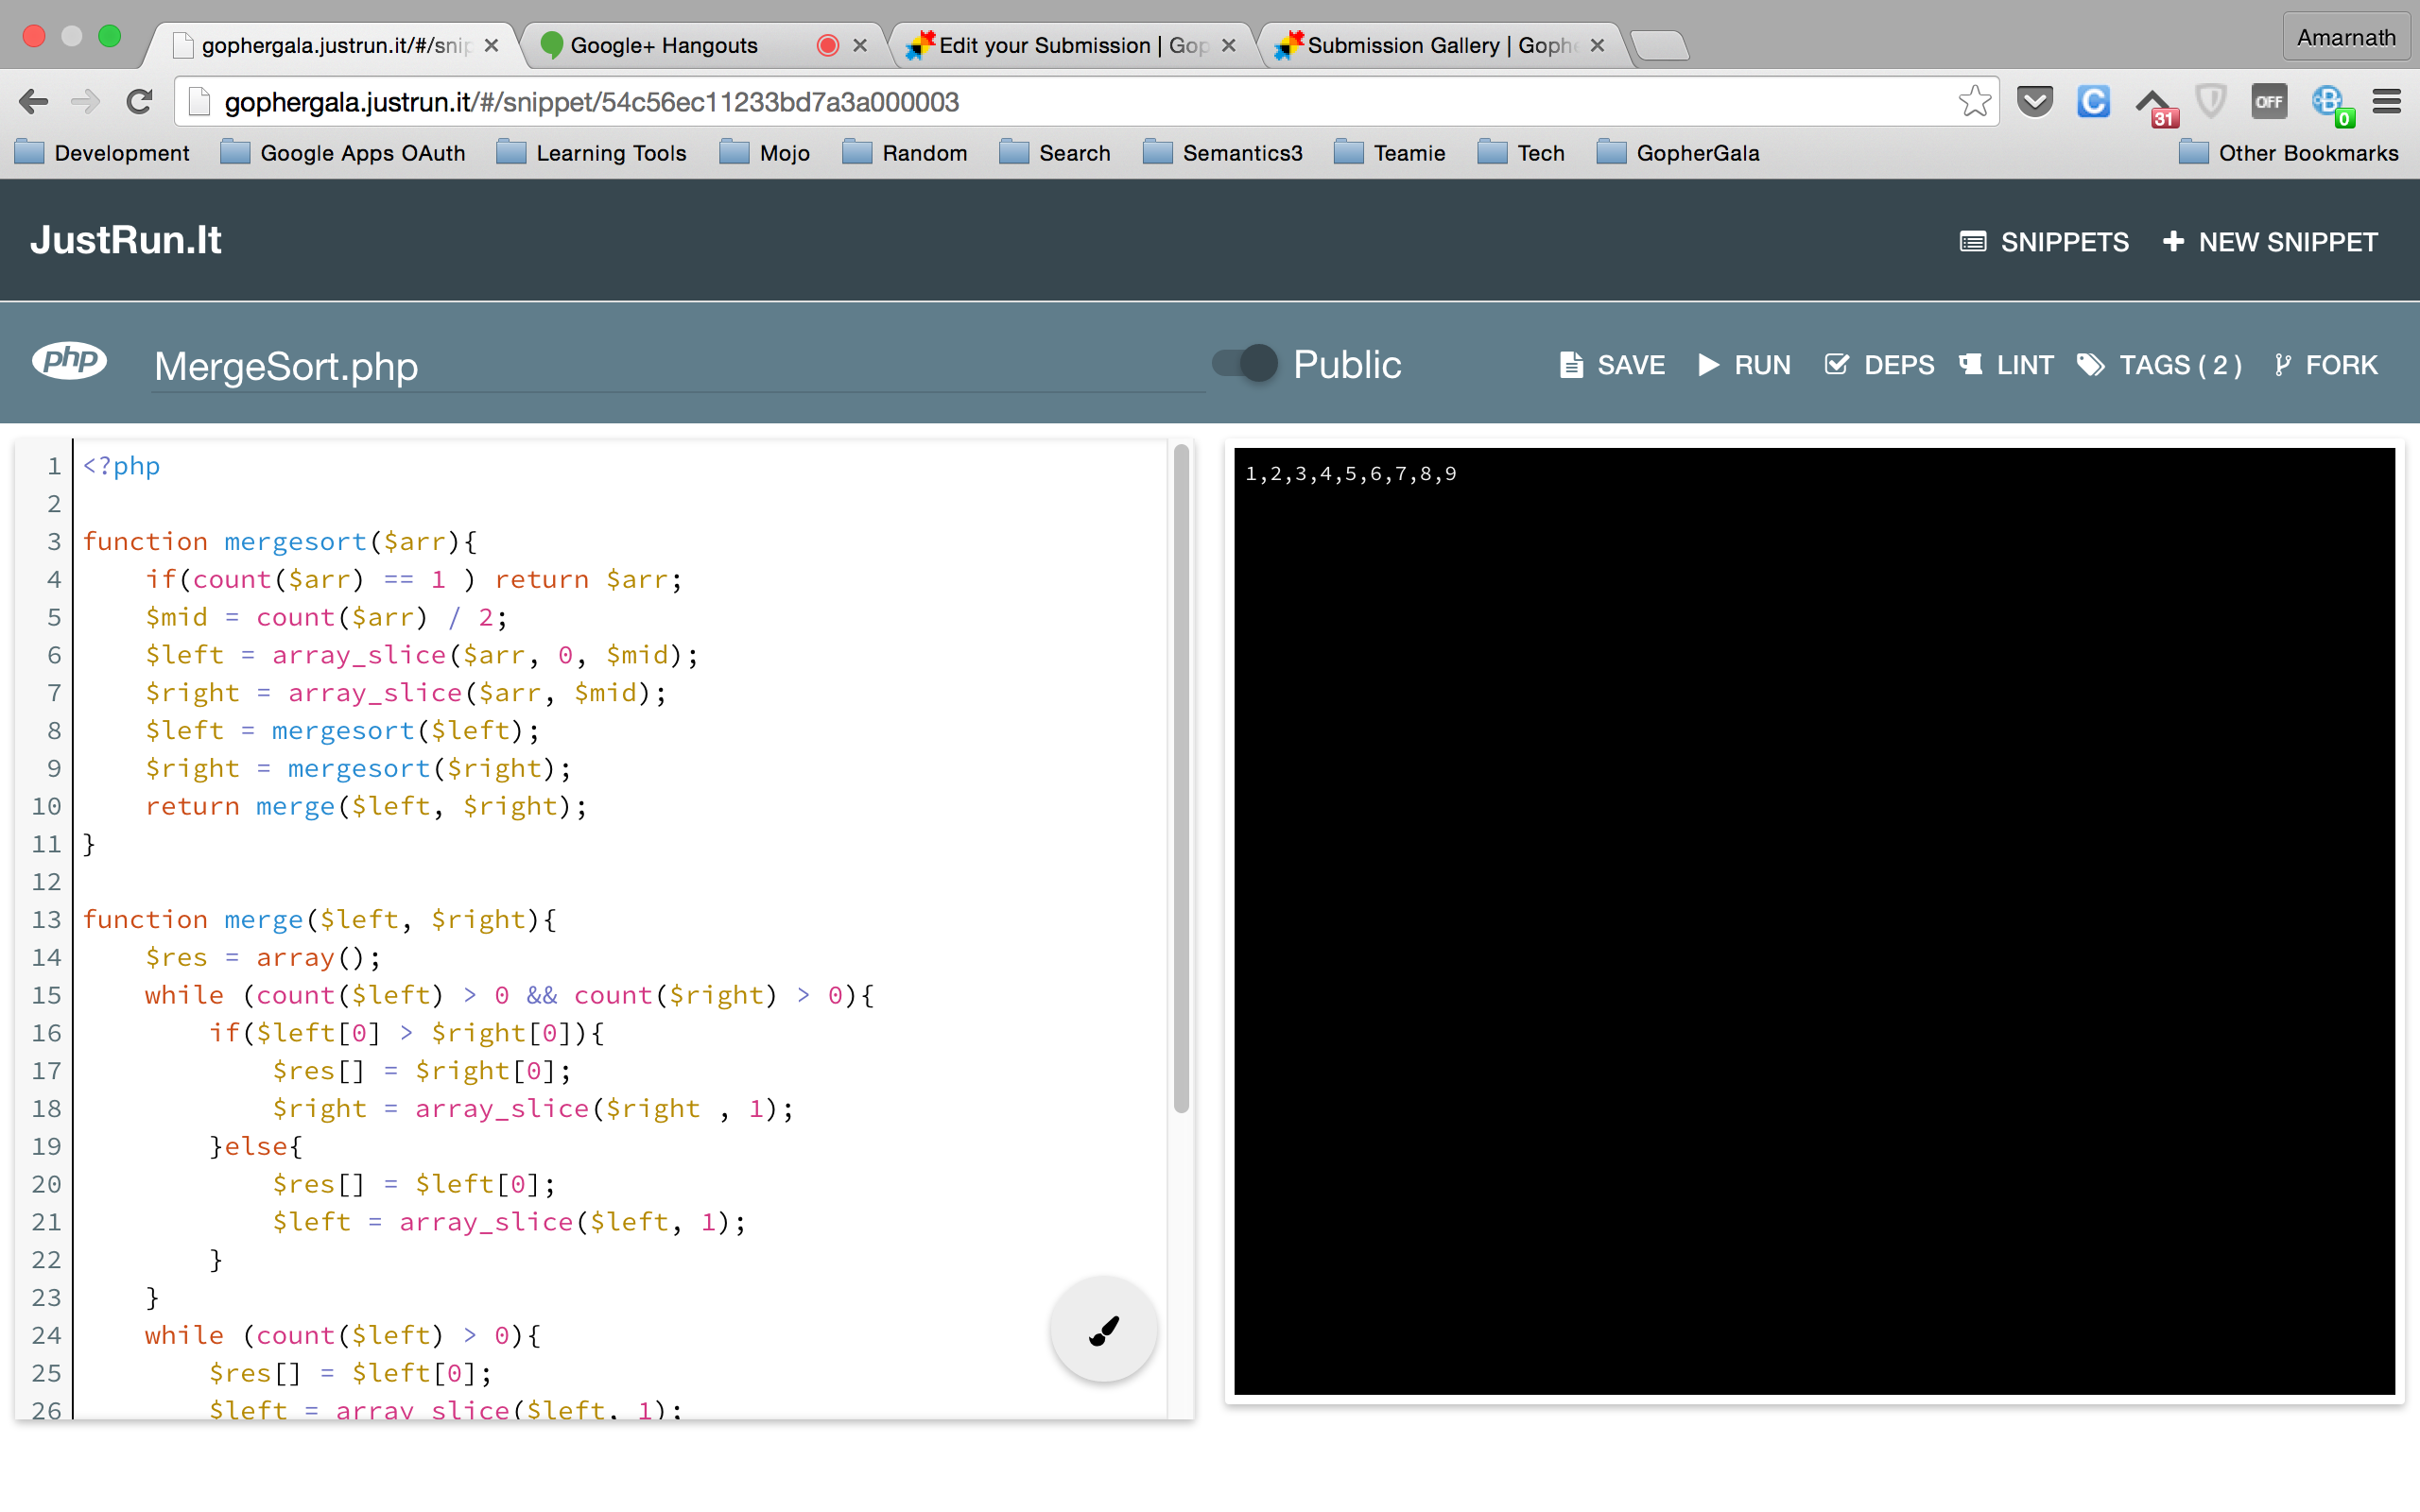Bookmark page with the star icon
2420x1512 pixels.
click(x=1974, y=101)
